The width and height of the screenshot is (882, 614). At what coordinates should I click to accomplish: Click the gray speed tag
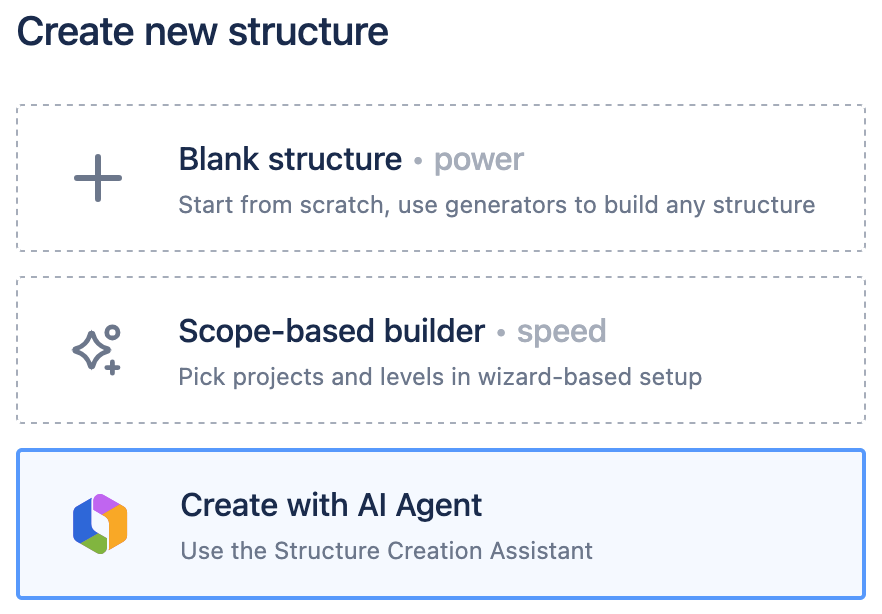tap(561, 332)
